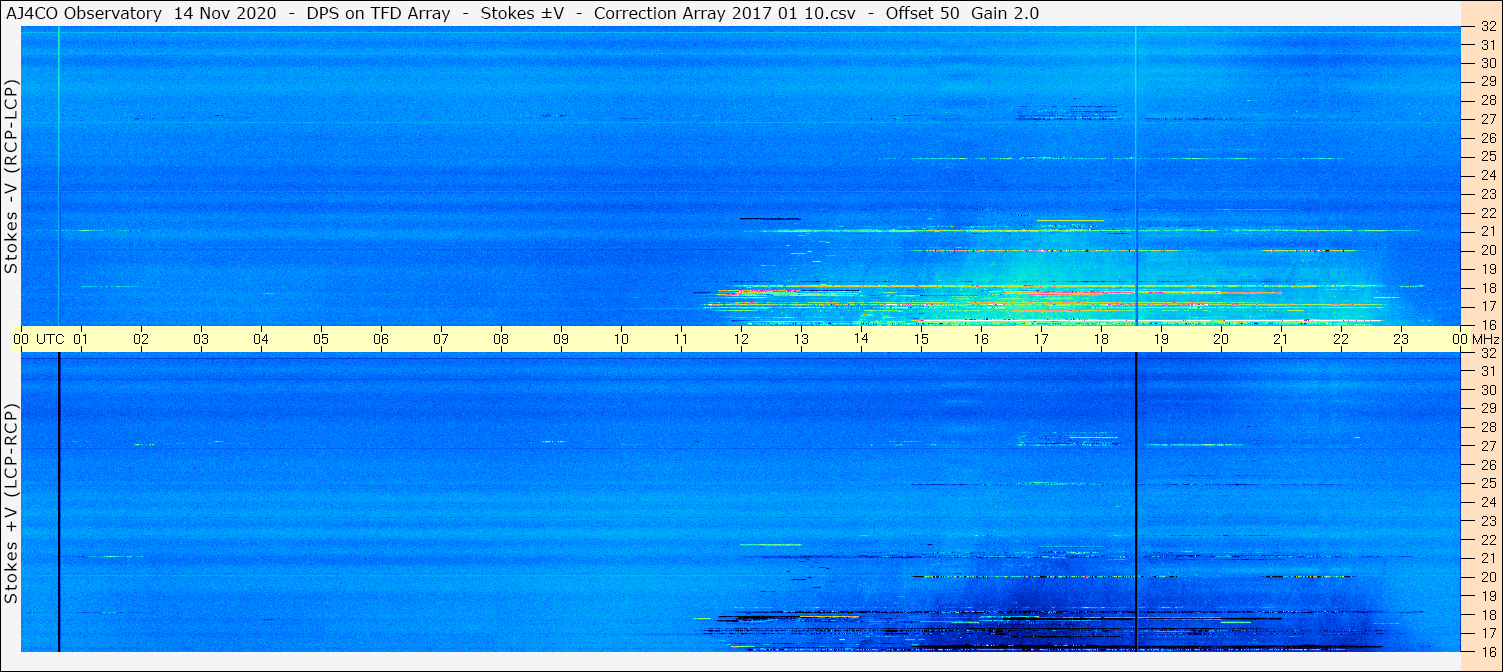The width and height of the screenshot is (1503, 672).
Task: Click the 20 MHz label of Stokes +V panel
Action: click(1487, 577)
